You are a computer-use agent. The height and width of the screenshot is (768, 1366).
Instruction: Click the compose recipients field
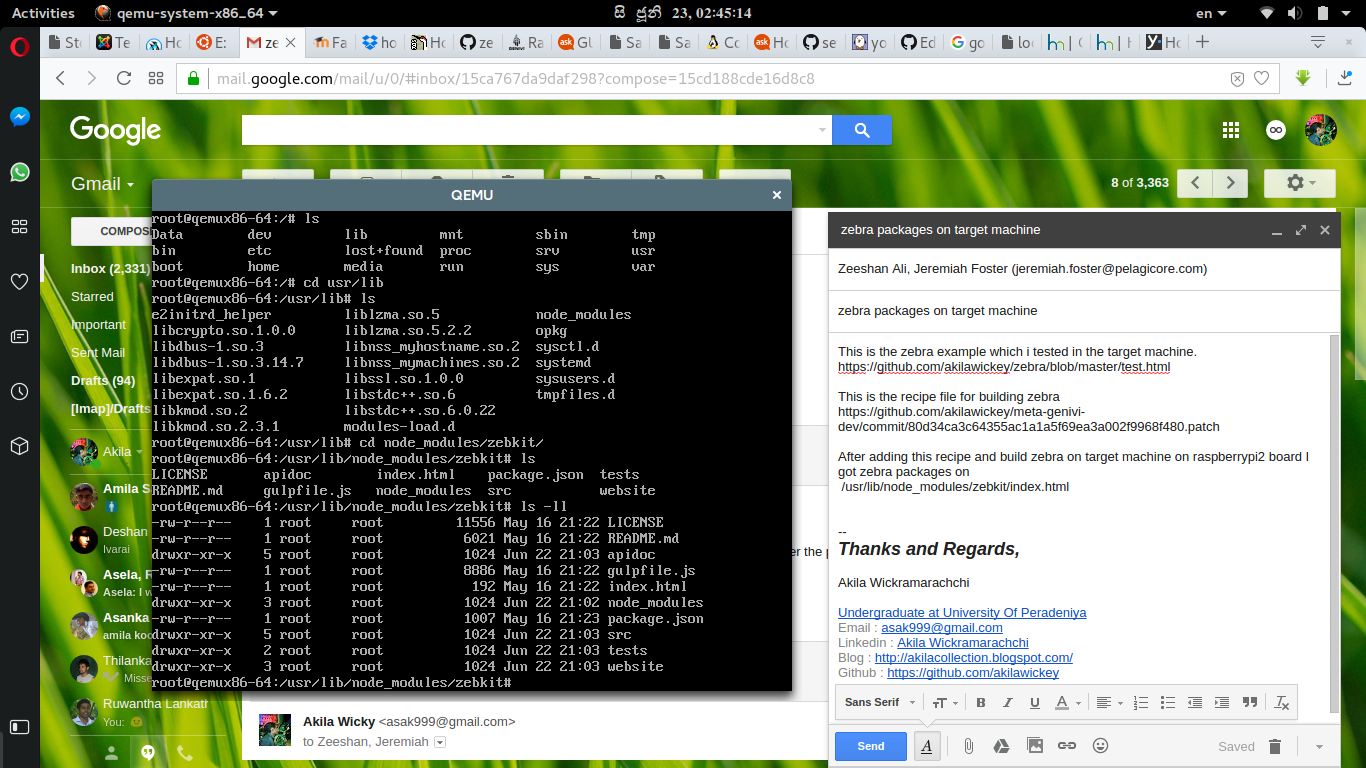click(x=1084, y=269)
